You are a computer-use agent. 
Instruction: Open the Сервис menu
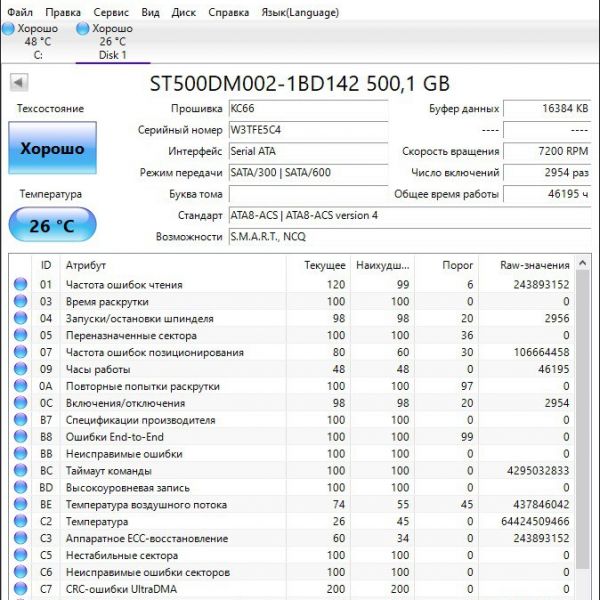[111, 12]
